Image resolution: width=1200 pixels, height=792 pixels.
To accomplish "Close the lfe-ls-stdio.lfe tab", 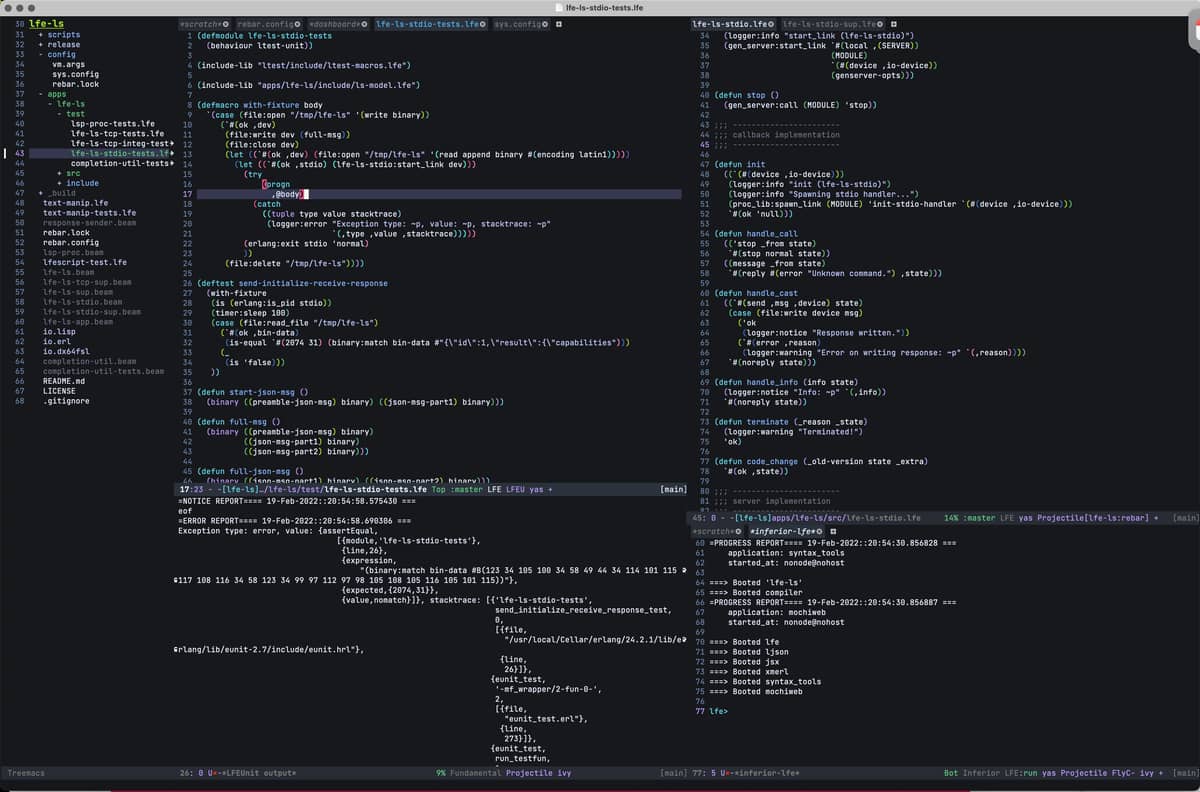I will pos(770,23).
